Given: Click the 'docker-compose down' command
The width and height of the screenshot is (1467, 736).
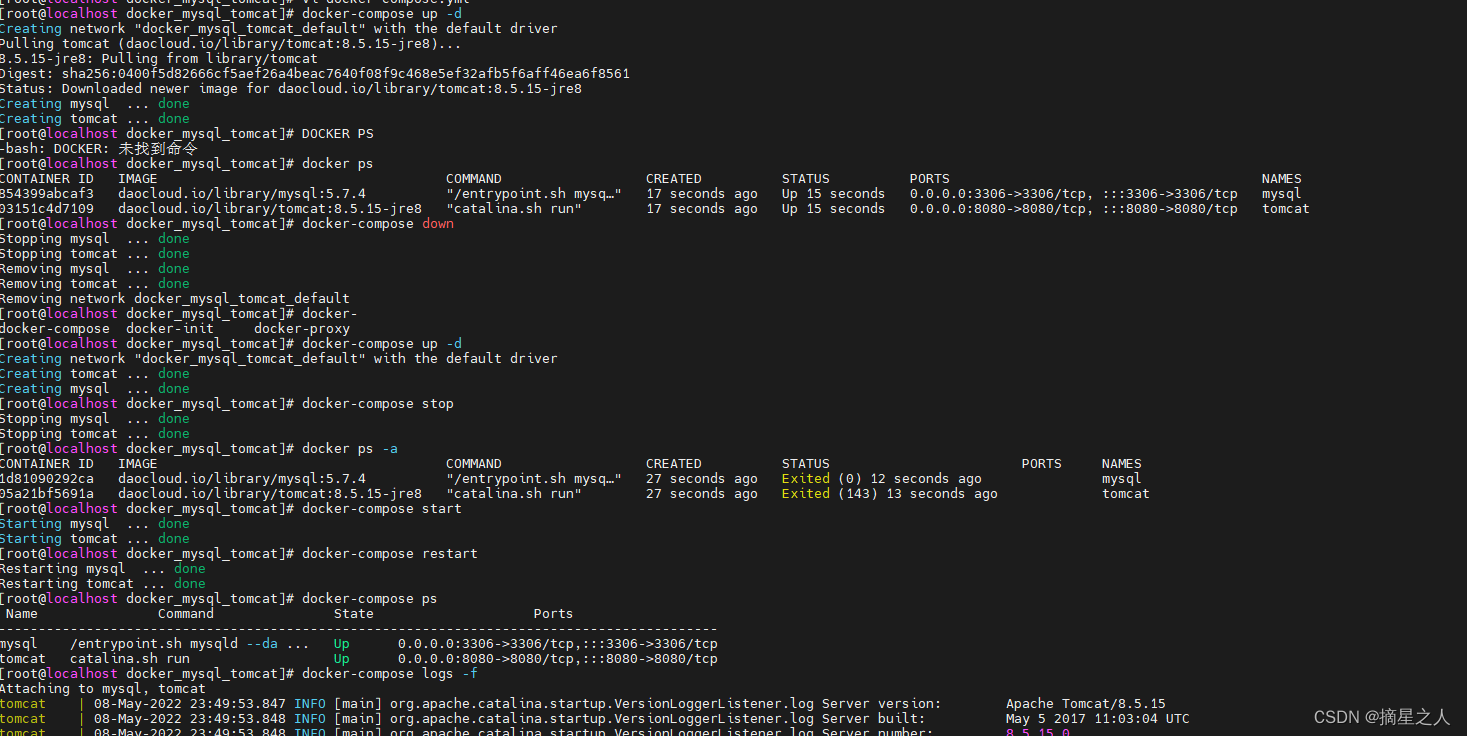Looking at the screenshot, I should pyautogui.click(x=377, y=224).
